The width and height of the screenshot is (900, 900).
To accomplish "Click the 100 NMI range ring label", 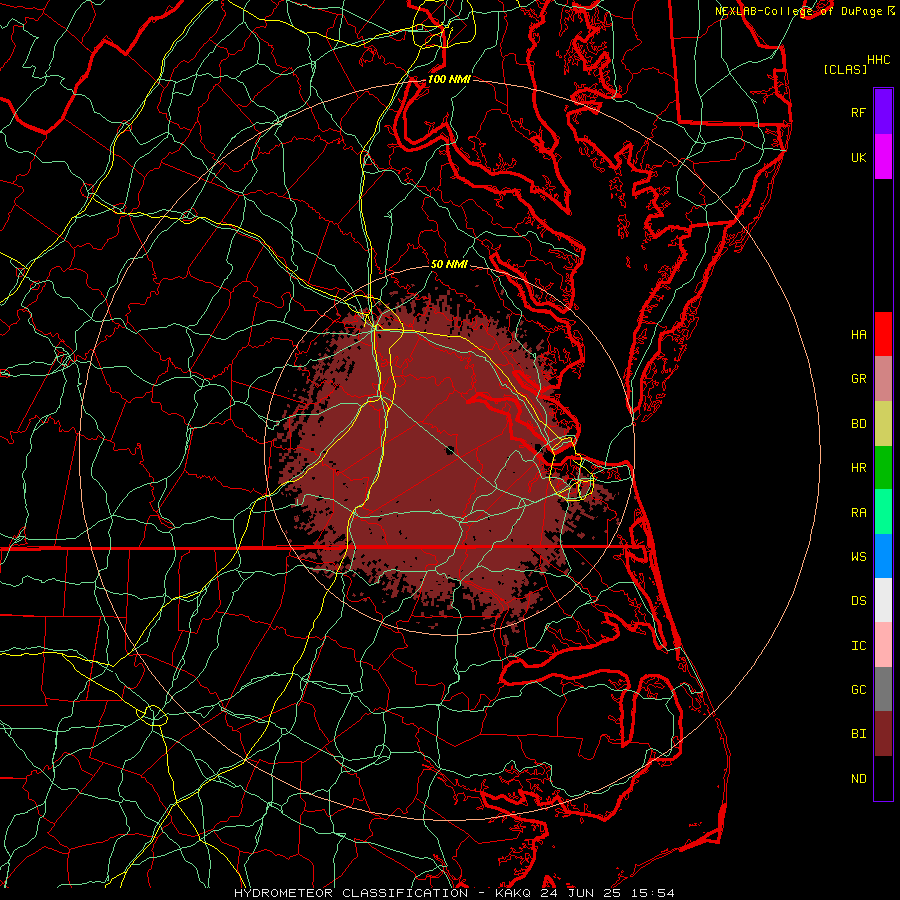I will [x=449, y=79].
